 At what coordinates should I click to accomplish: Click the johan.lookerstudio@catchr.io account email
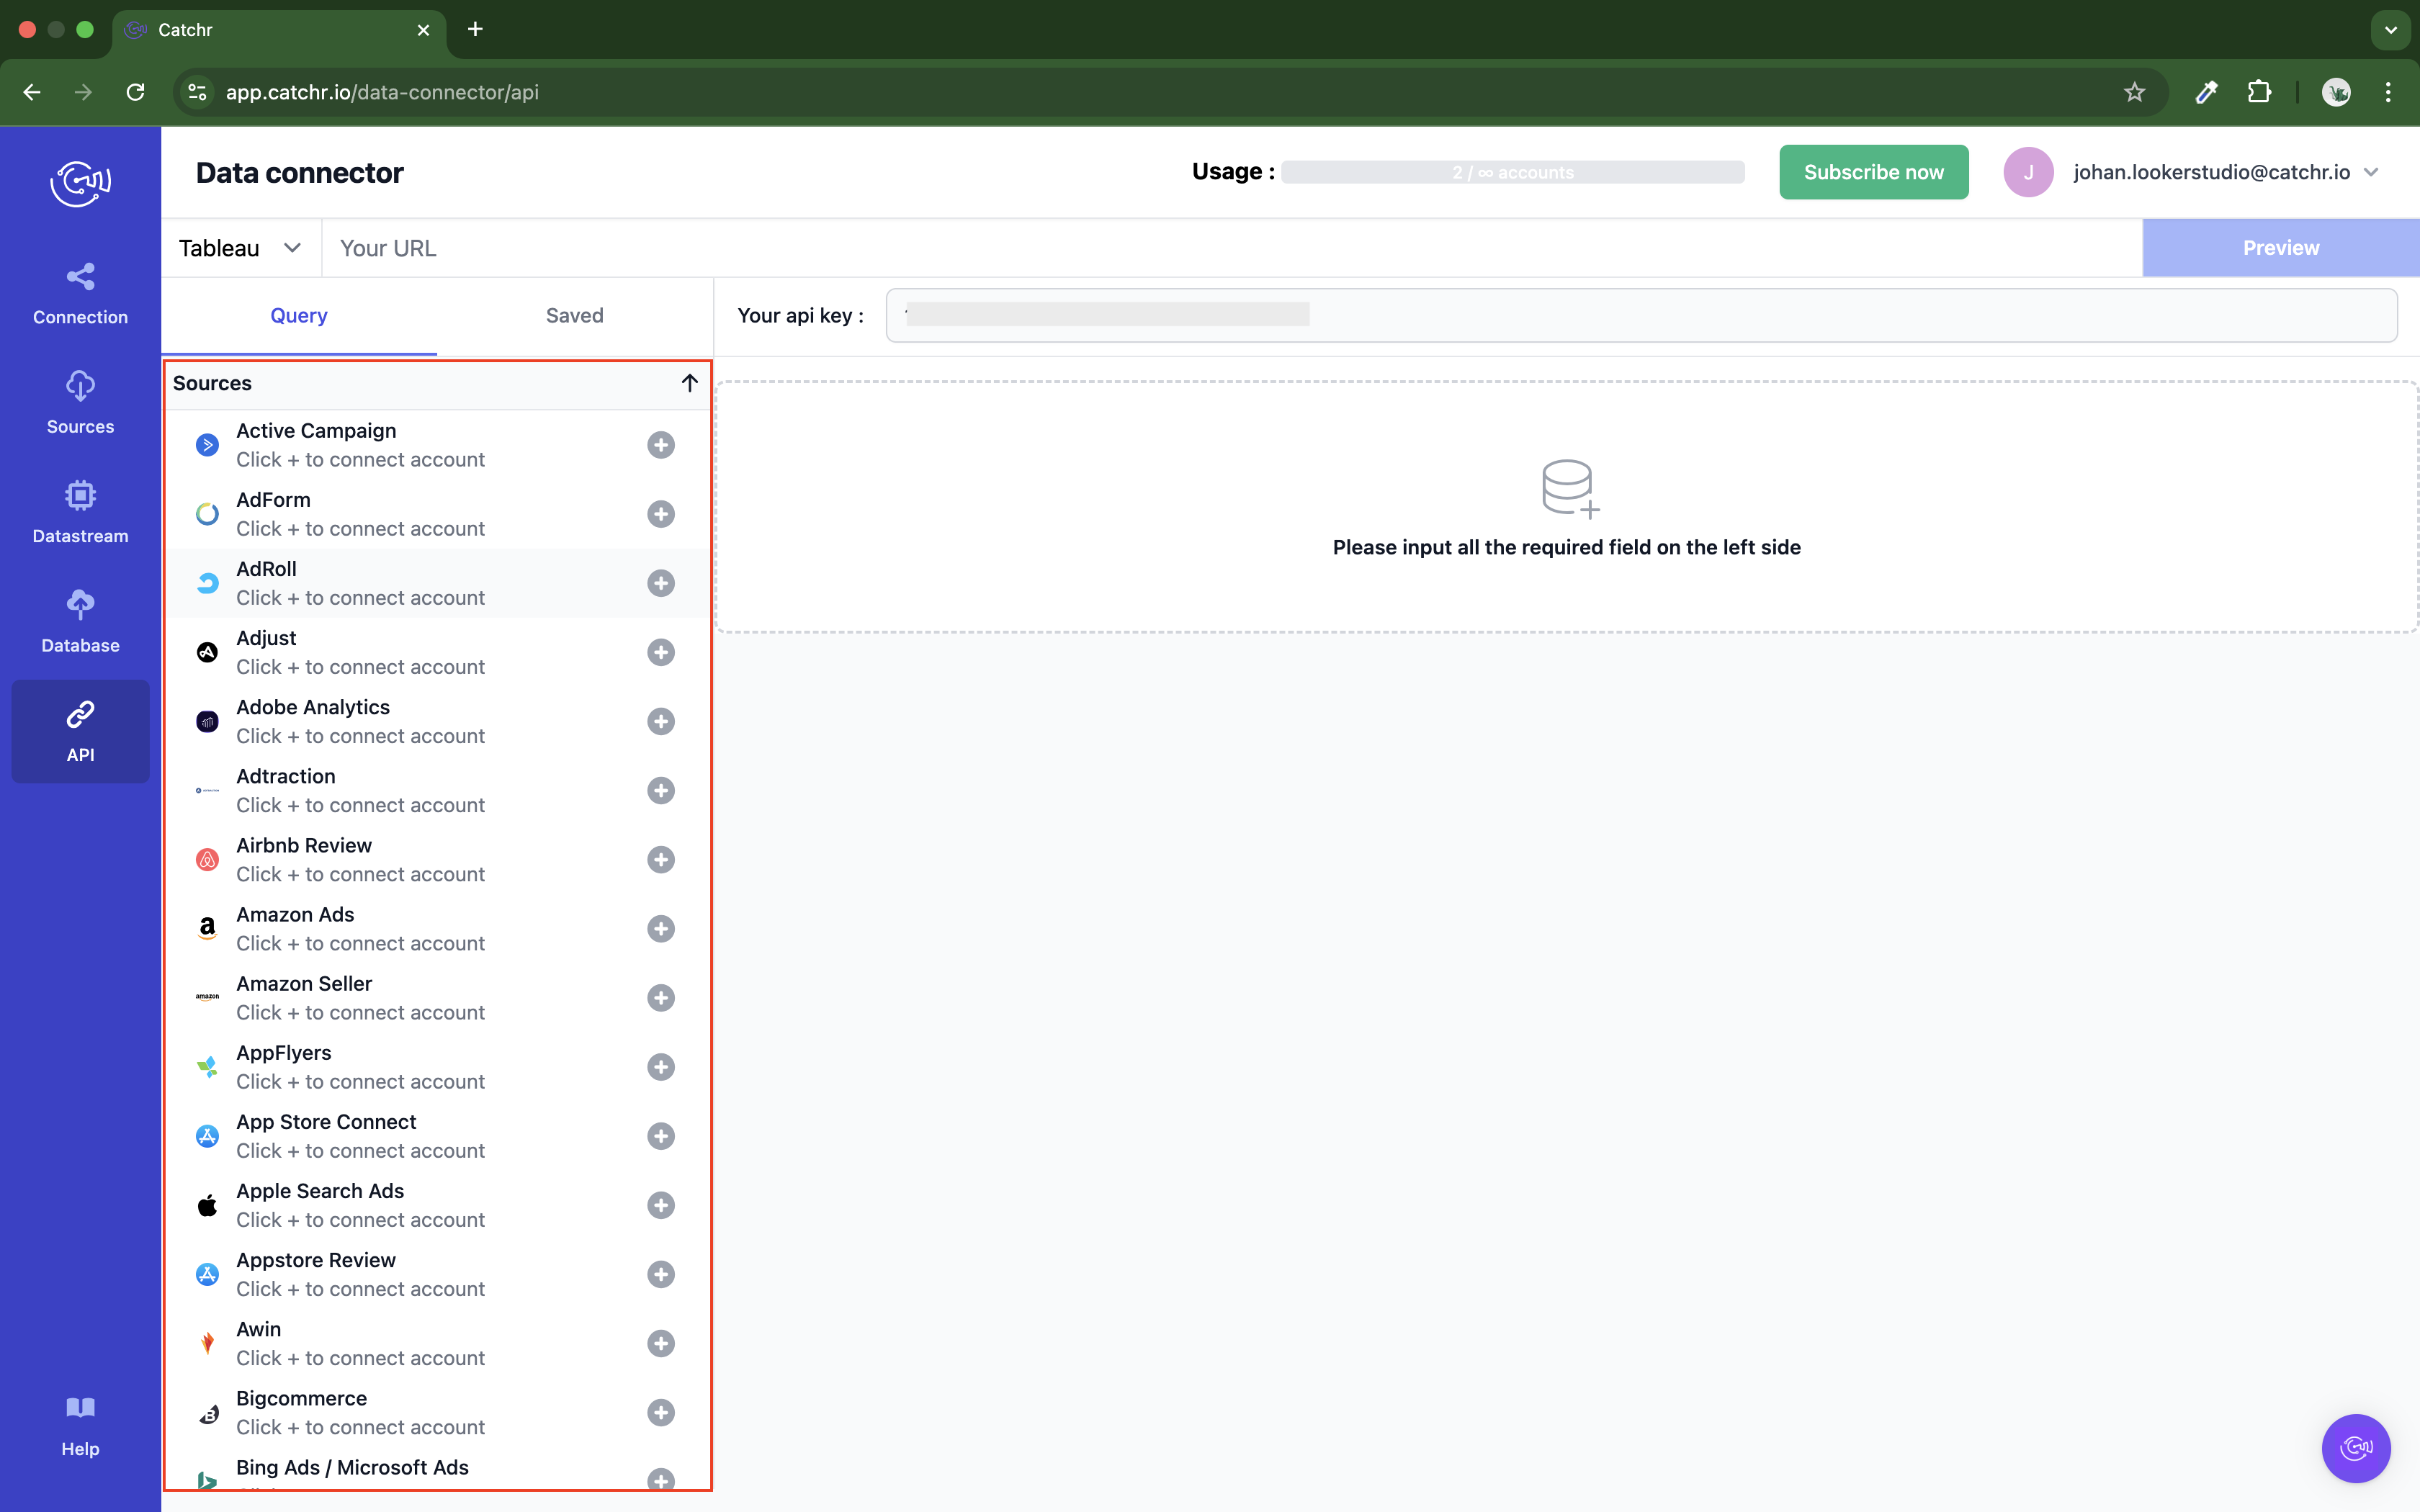2212,172
